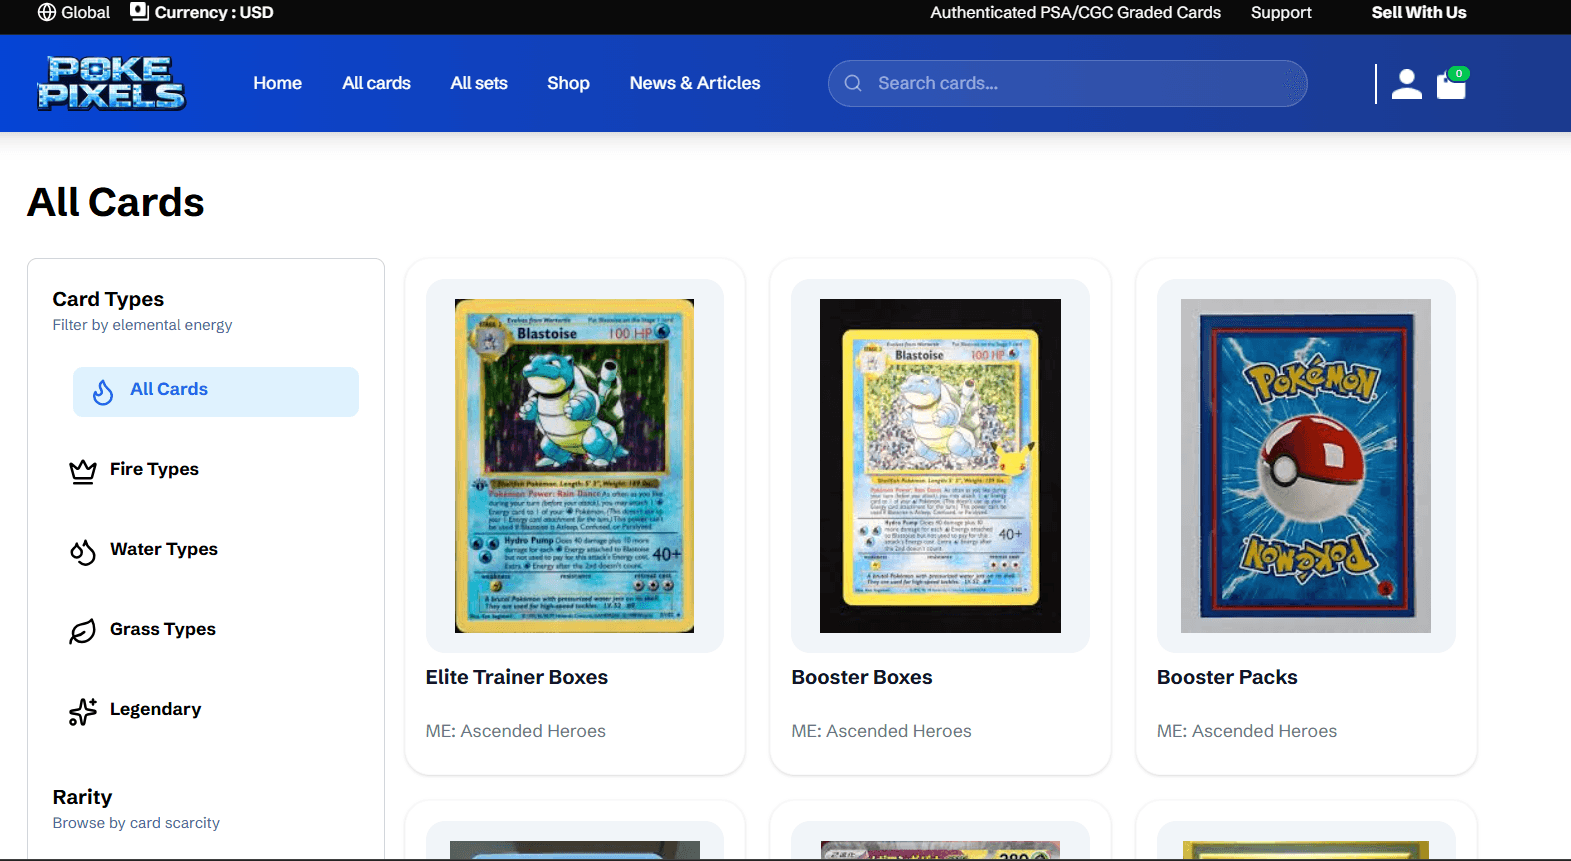Click ME: Ascended Heroes under Booster Packs
This screenshot has height=861, width=1571.
pyautogui.click(x=1247, y=731)
